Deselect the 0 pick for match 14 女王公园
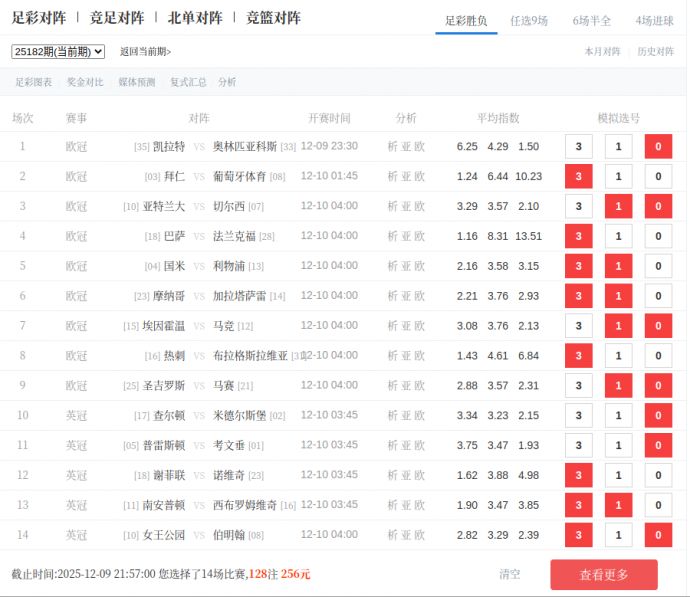Viewport: 690px width, 597px height. click(658, 536)
